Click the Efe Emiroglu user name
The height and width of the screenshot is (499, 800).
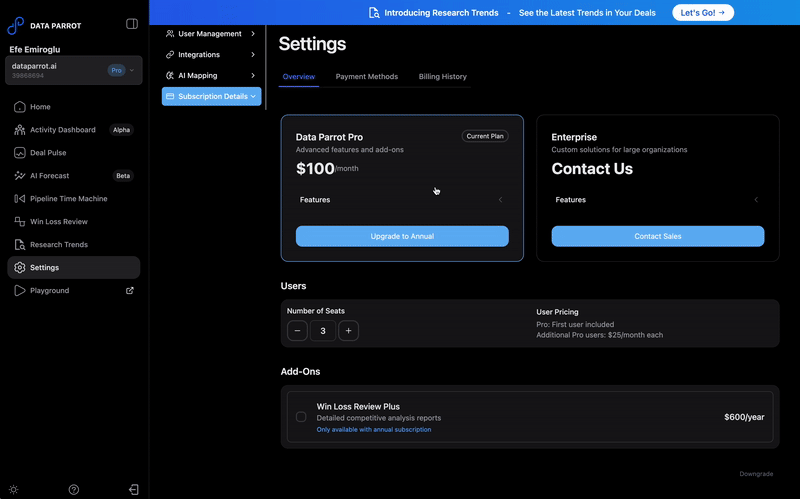[x=35, y=49]
